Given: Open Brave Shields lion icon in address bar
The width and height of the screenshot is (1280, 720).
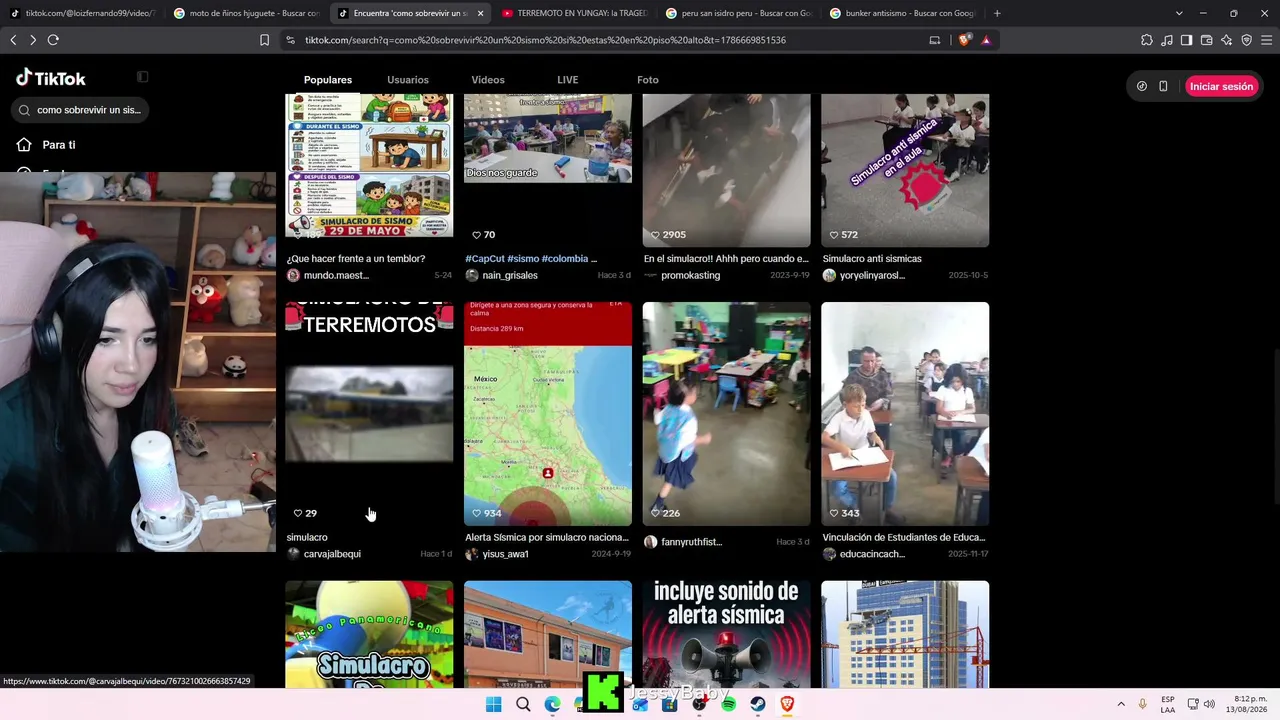Looking at the screenshot, I should point(964,40).
